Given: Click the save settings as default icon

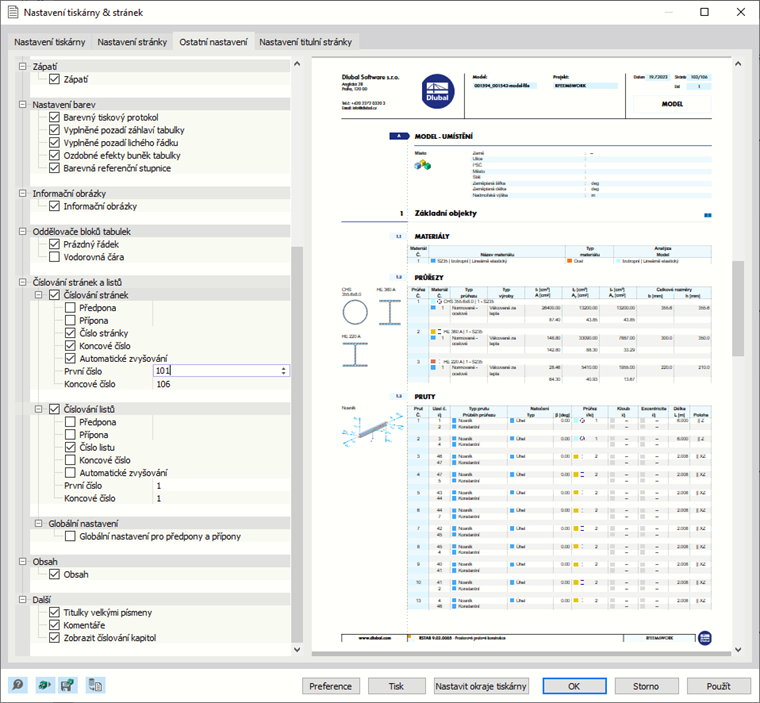Looking at the screenshot, I should click(67, 685).
